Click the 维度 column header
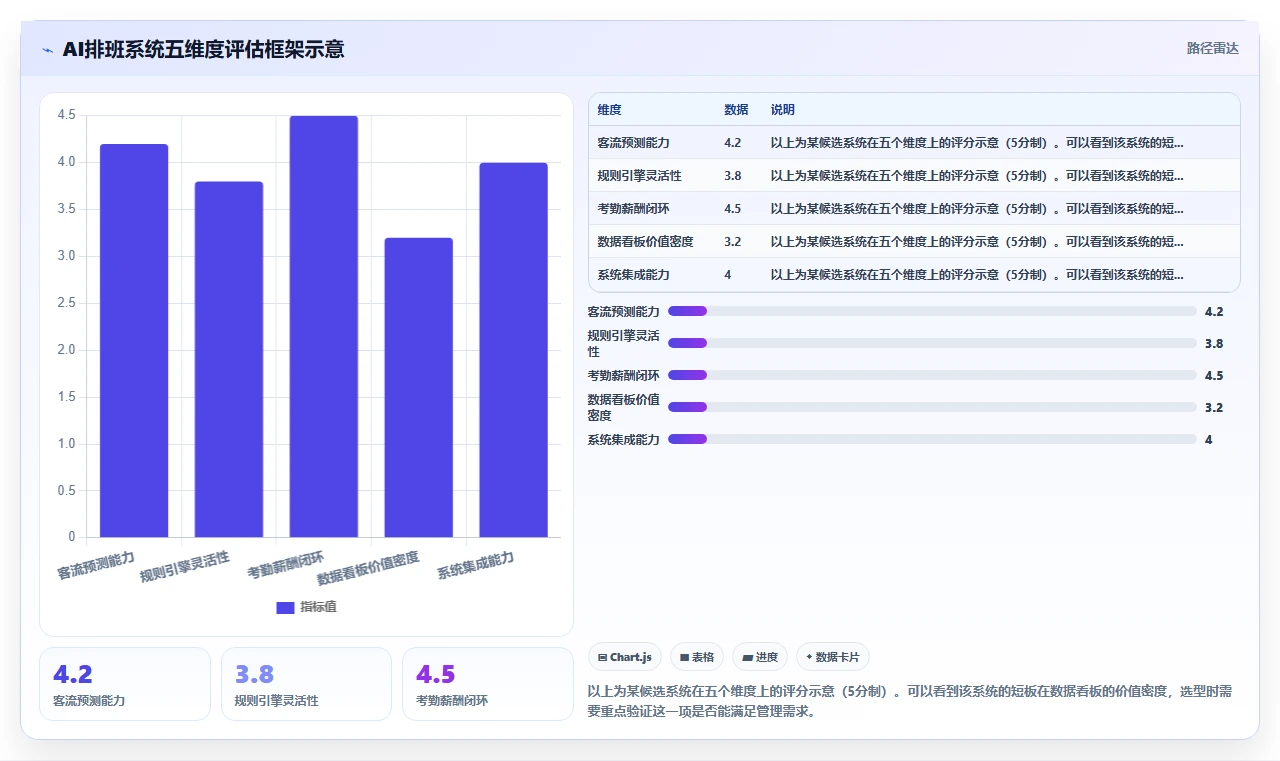The height and width of the screenshot is (761, 1280). 610,110
